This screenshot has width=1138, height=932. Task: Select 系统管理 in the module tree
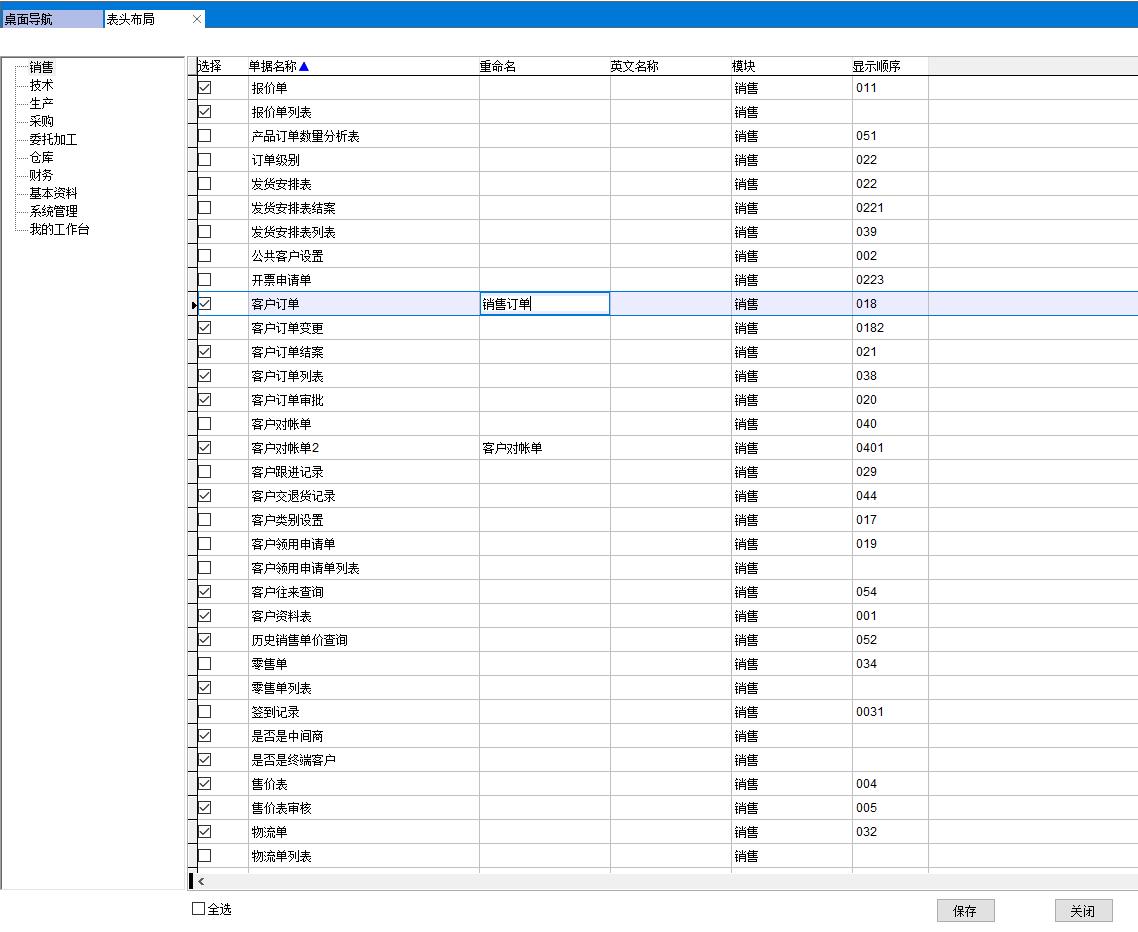pos(53,212)
